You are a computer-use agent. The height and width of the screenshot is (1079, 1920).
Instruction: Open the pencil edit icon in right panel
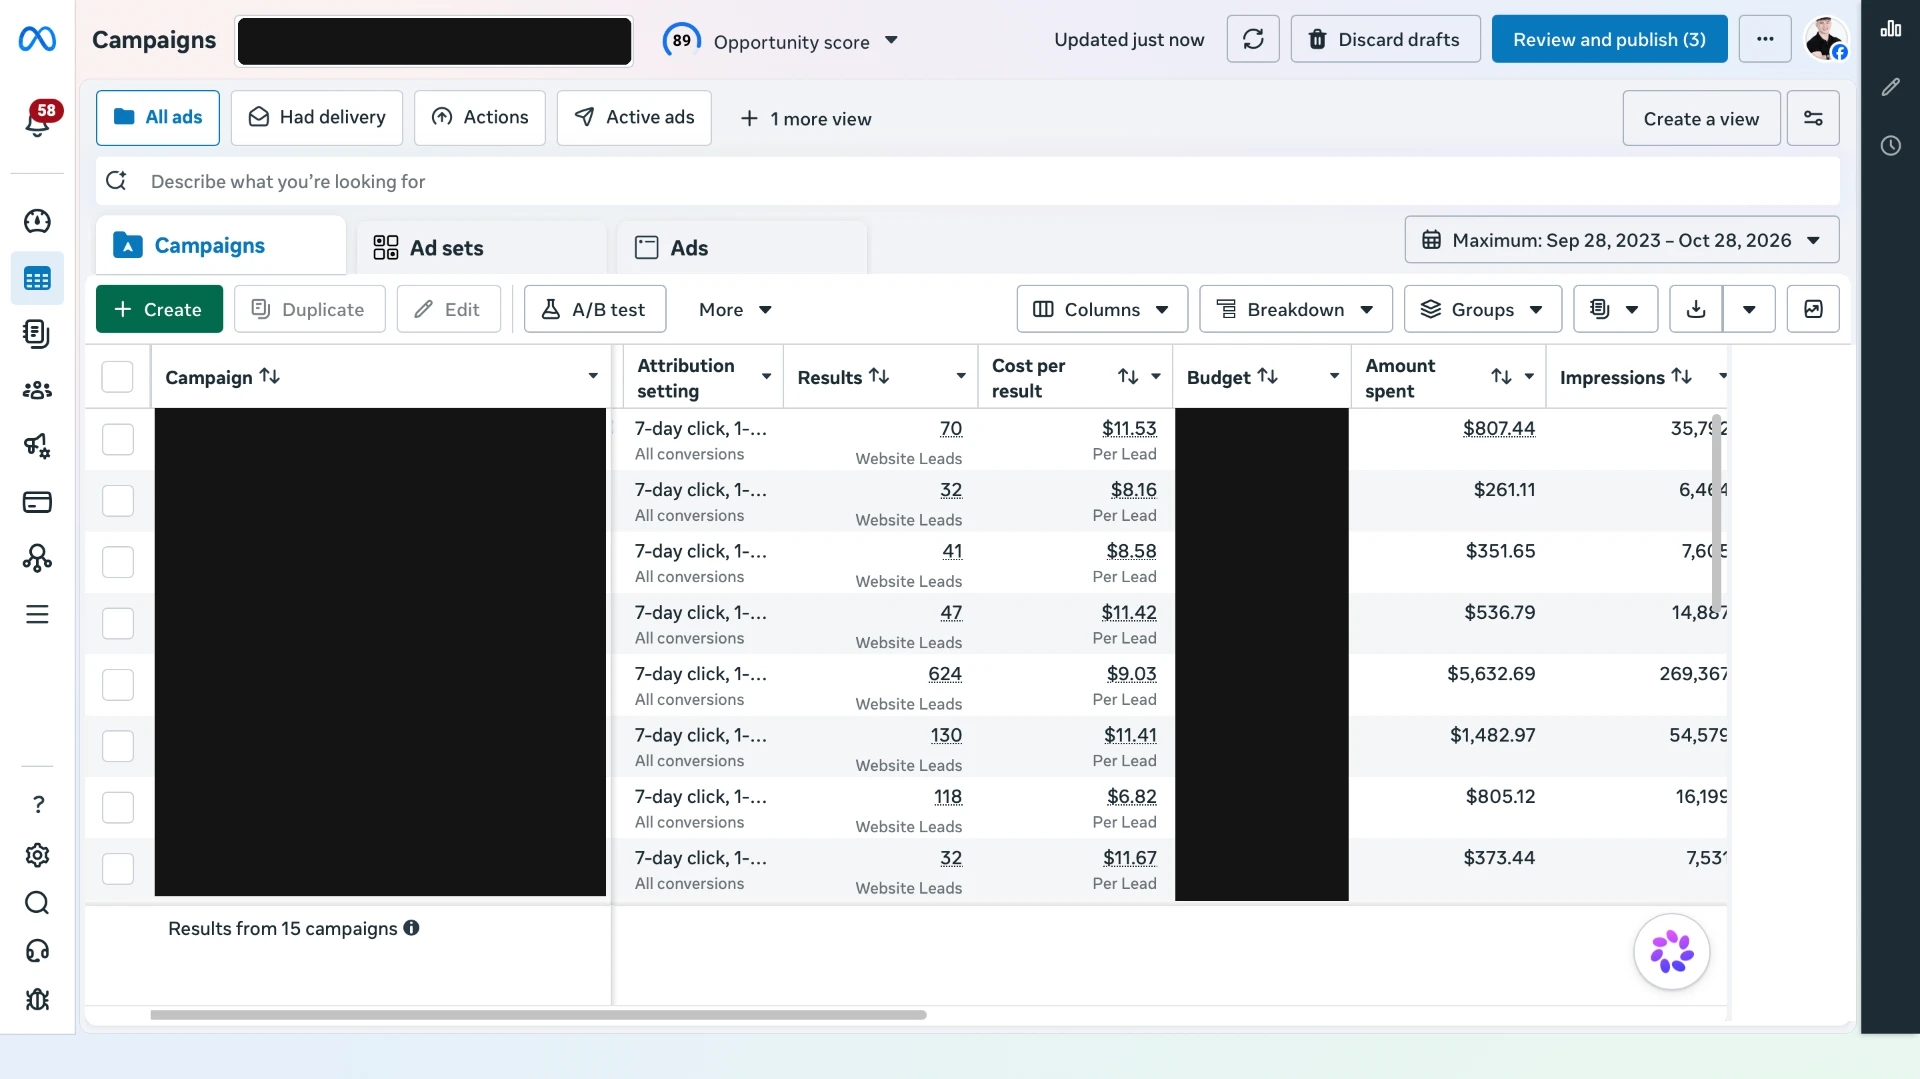tap(1890, 87)
